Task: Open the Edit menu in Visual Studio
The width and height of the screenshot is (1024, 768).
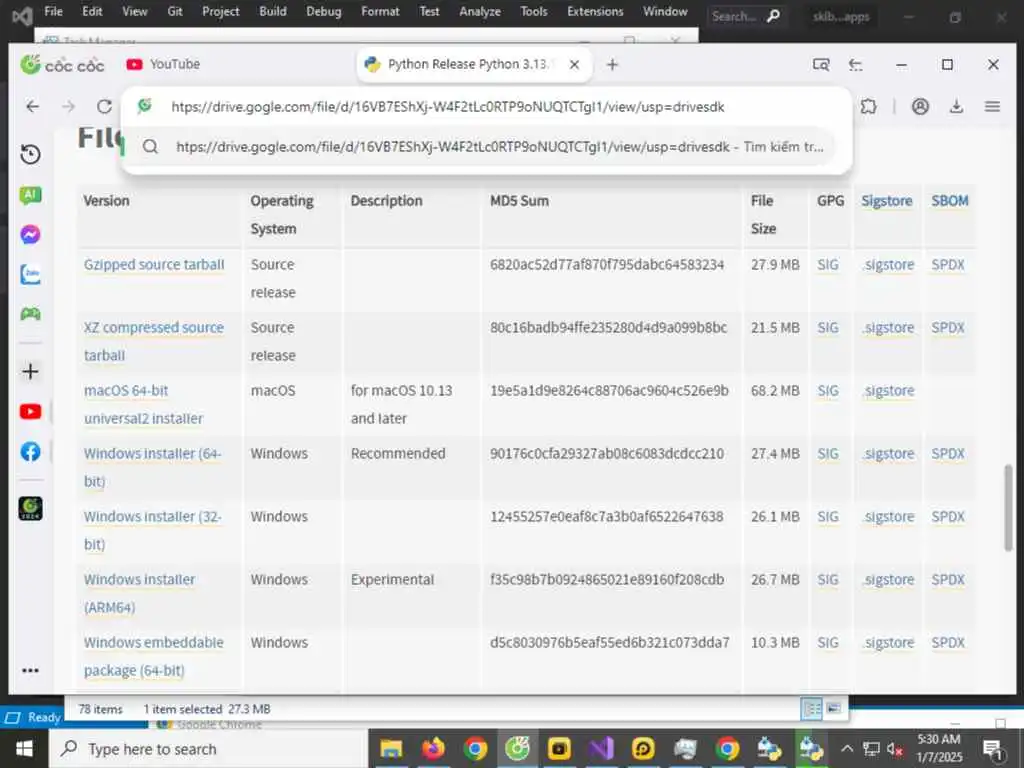Action: click(x=92, y=12)
